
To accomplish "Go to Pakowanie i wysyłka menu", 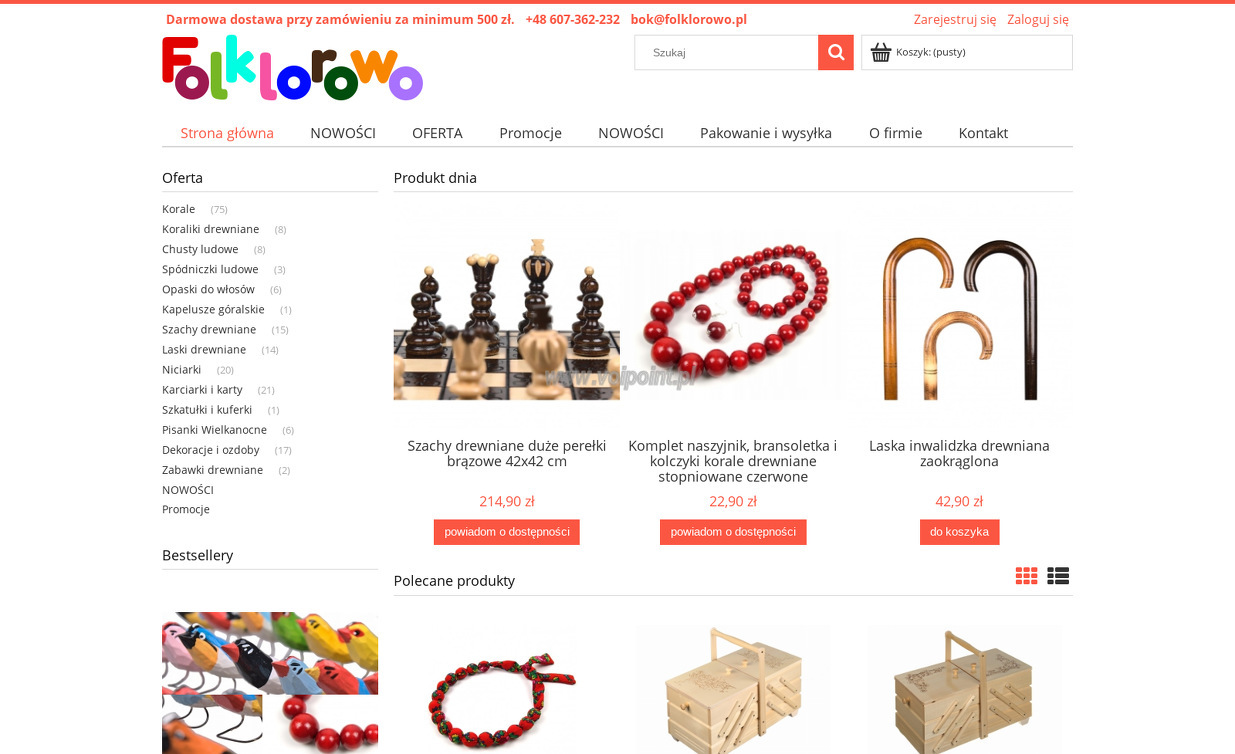I will click(x=766, y=133).
